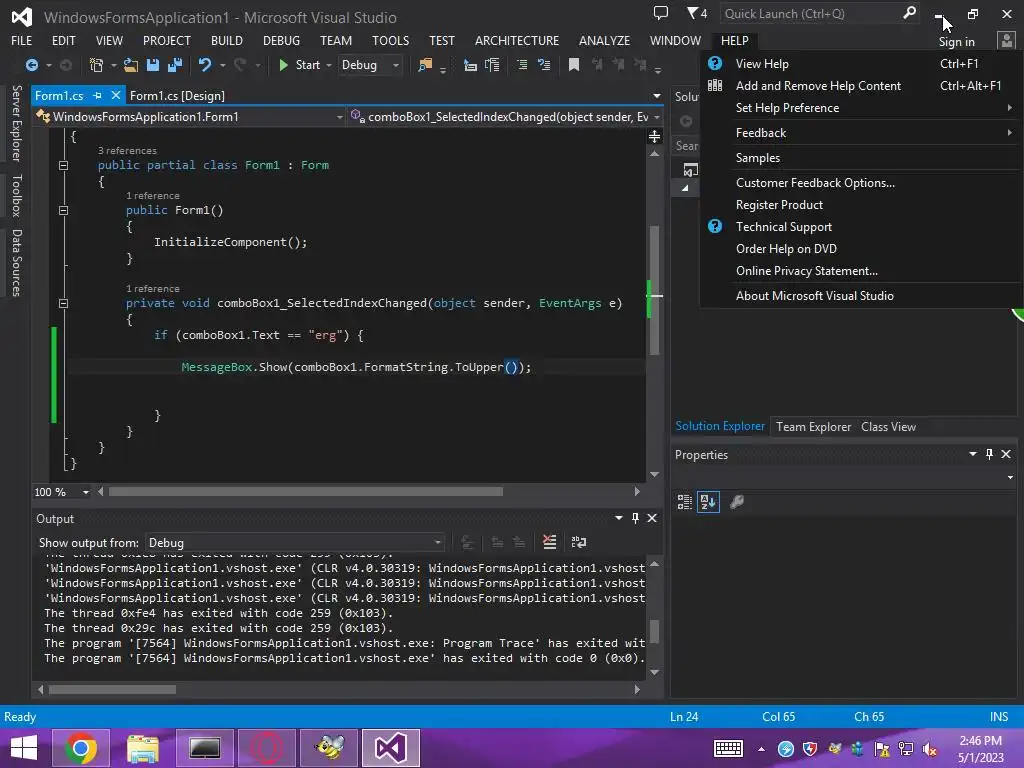The height and width of the screenshot is (768, 1024).
Task: Open the feedback speech bubble icon
Action: 661,13
